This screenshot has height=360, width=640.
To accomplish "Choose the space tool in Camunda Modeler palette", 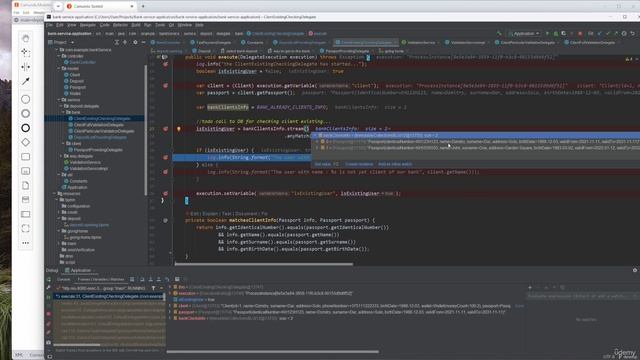I will pyautogui.click(x=26, y=67).
